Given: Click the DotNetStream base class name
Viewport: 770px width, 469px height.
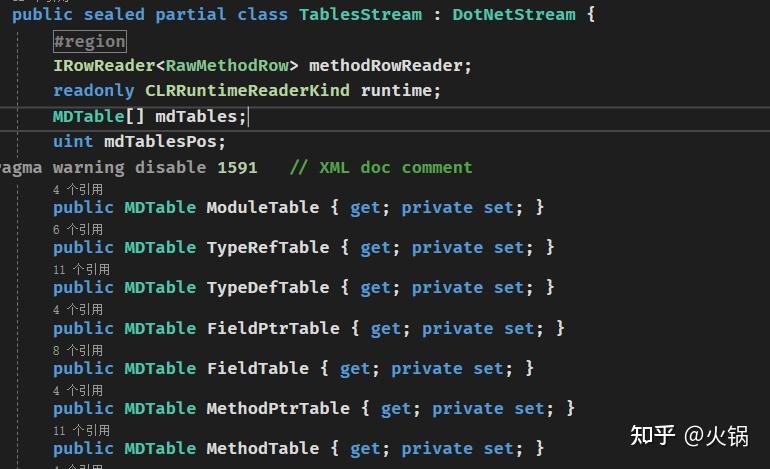Looking at the screenshot, I should [514, 15].
